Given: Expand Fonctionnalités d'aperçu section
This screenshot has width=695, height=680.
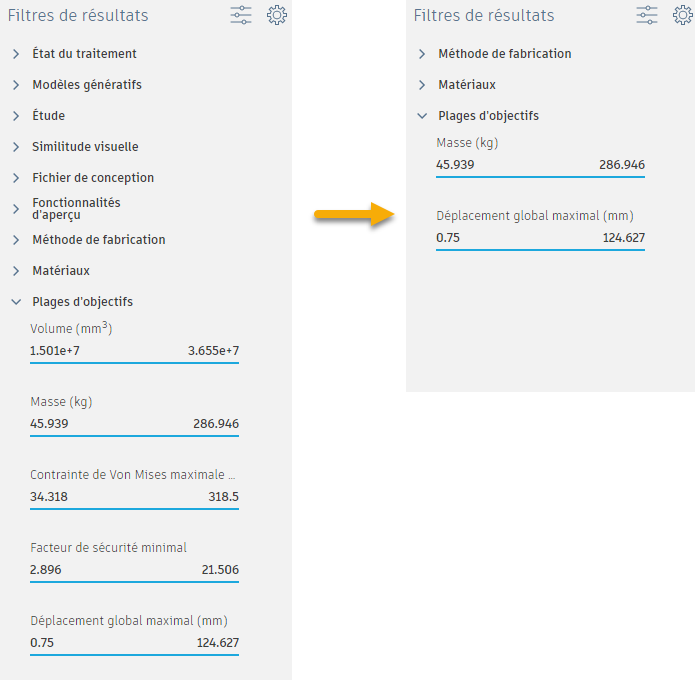Looking at the screenshot, I should click(76, 208).
